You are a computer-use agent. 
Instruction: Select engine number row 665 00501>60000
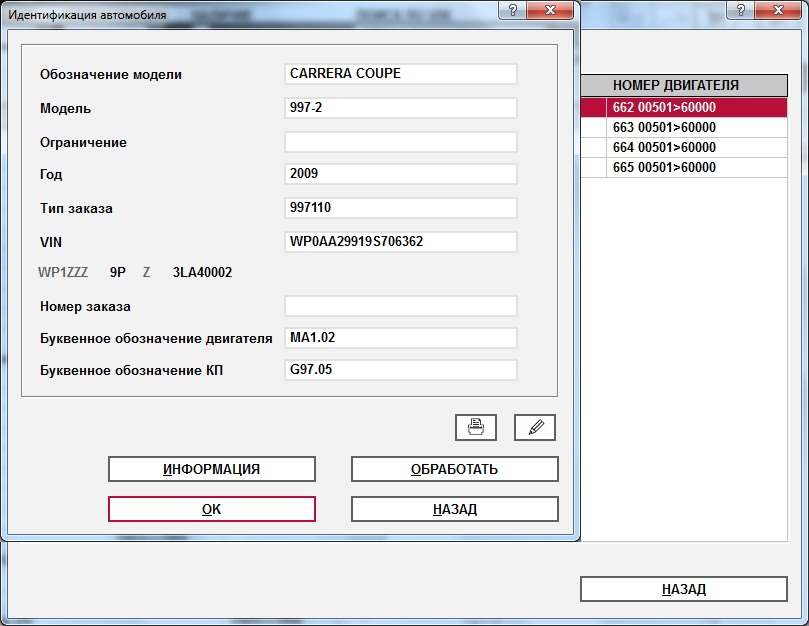pyautogui.click(x=684, y=168)
